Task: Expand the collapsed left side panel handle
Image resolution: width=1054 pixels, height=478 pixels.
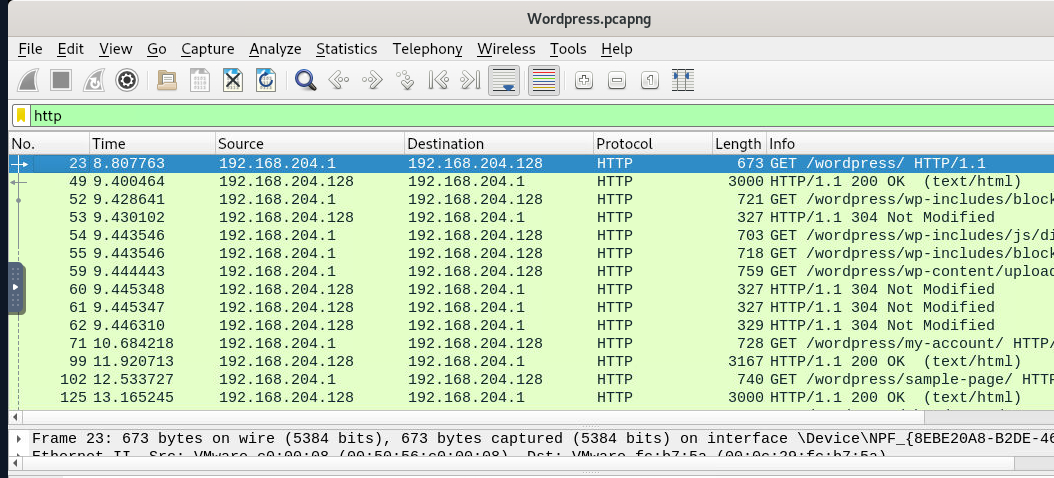Action: click(x=15, y=288)
